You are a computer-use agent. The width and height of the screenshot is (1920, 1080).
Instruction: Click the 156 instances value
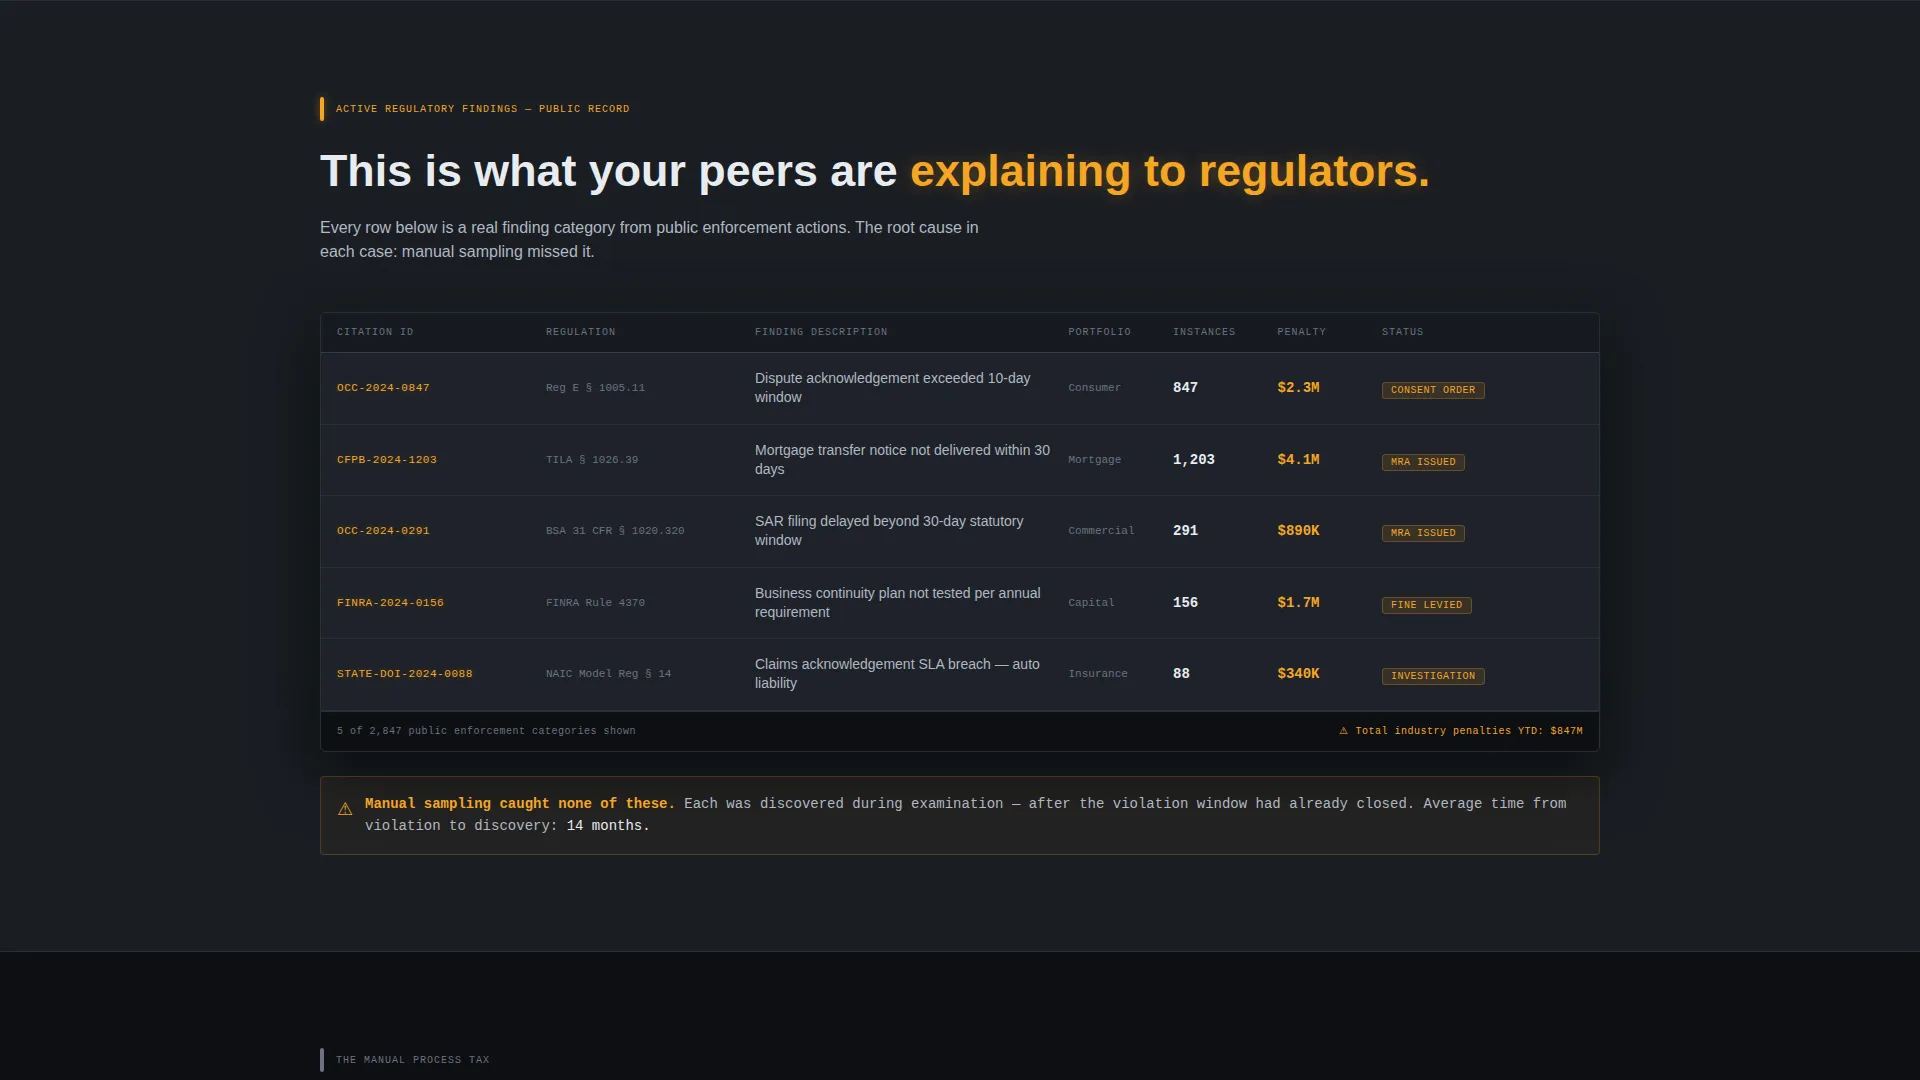[1185, 603]
